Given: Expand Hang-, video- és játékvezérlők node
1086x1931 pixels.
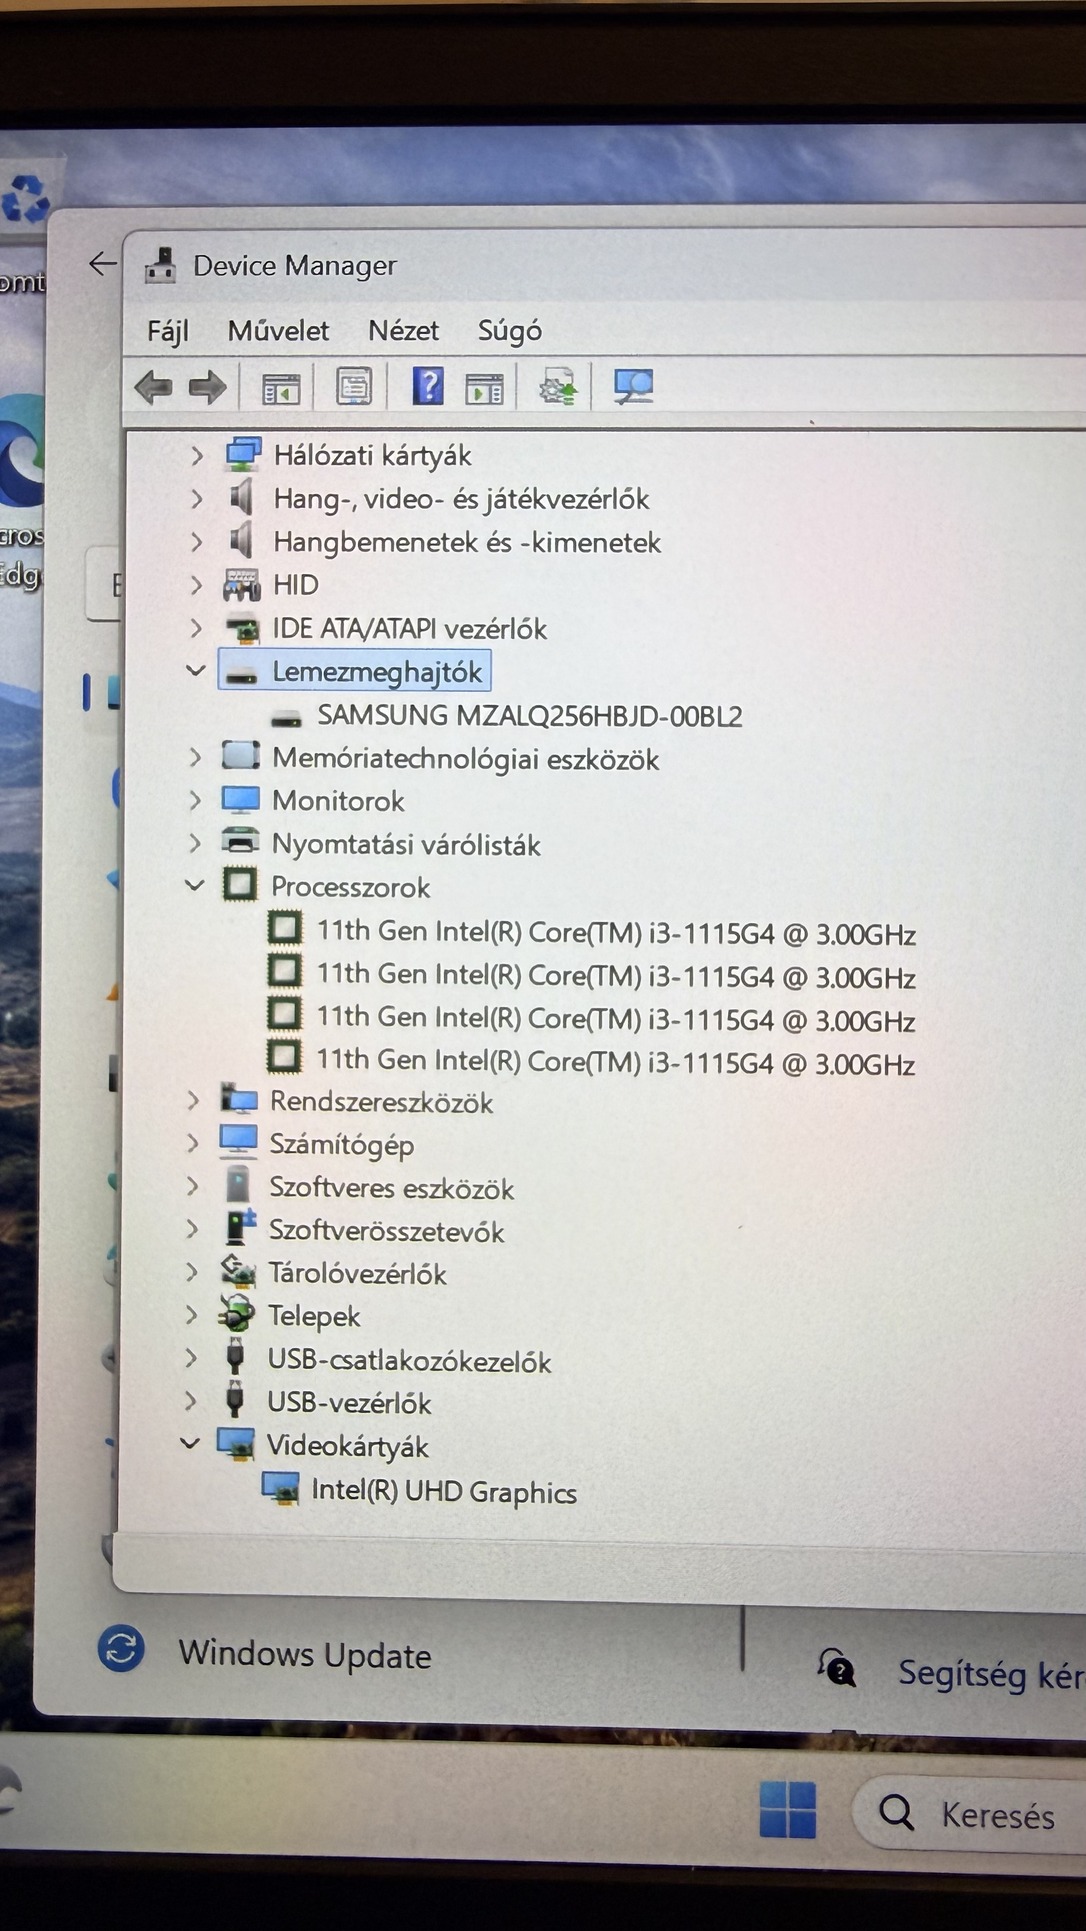Looking at the screenshot, I should pos(197,498).
